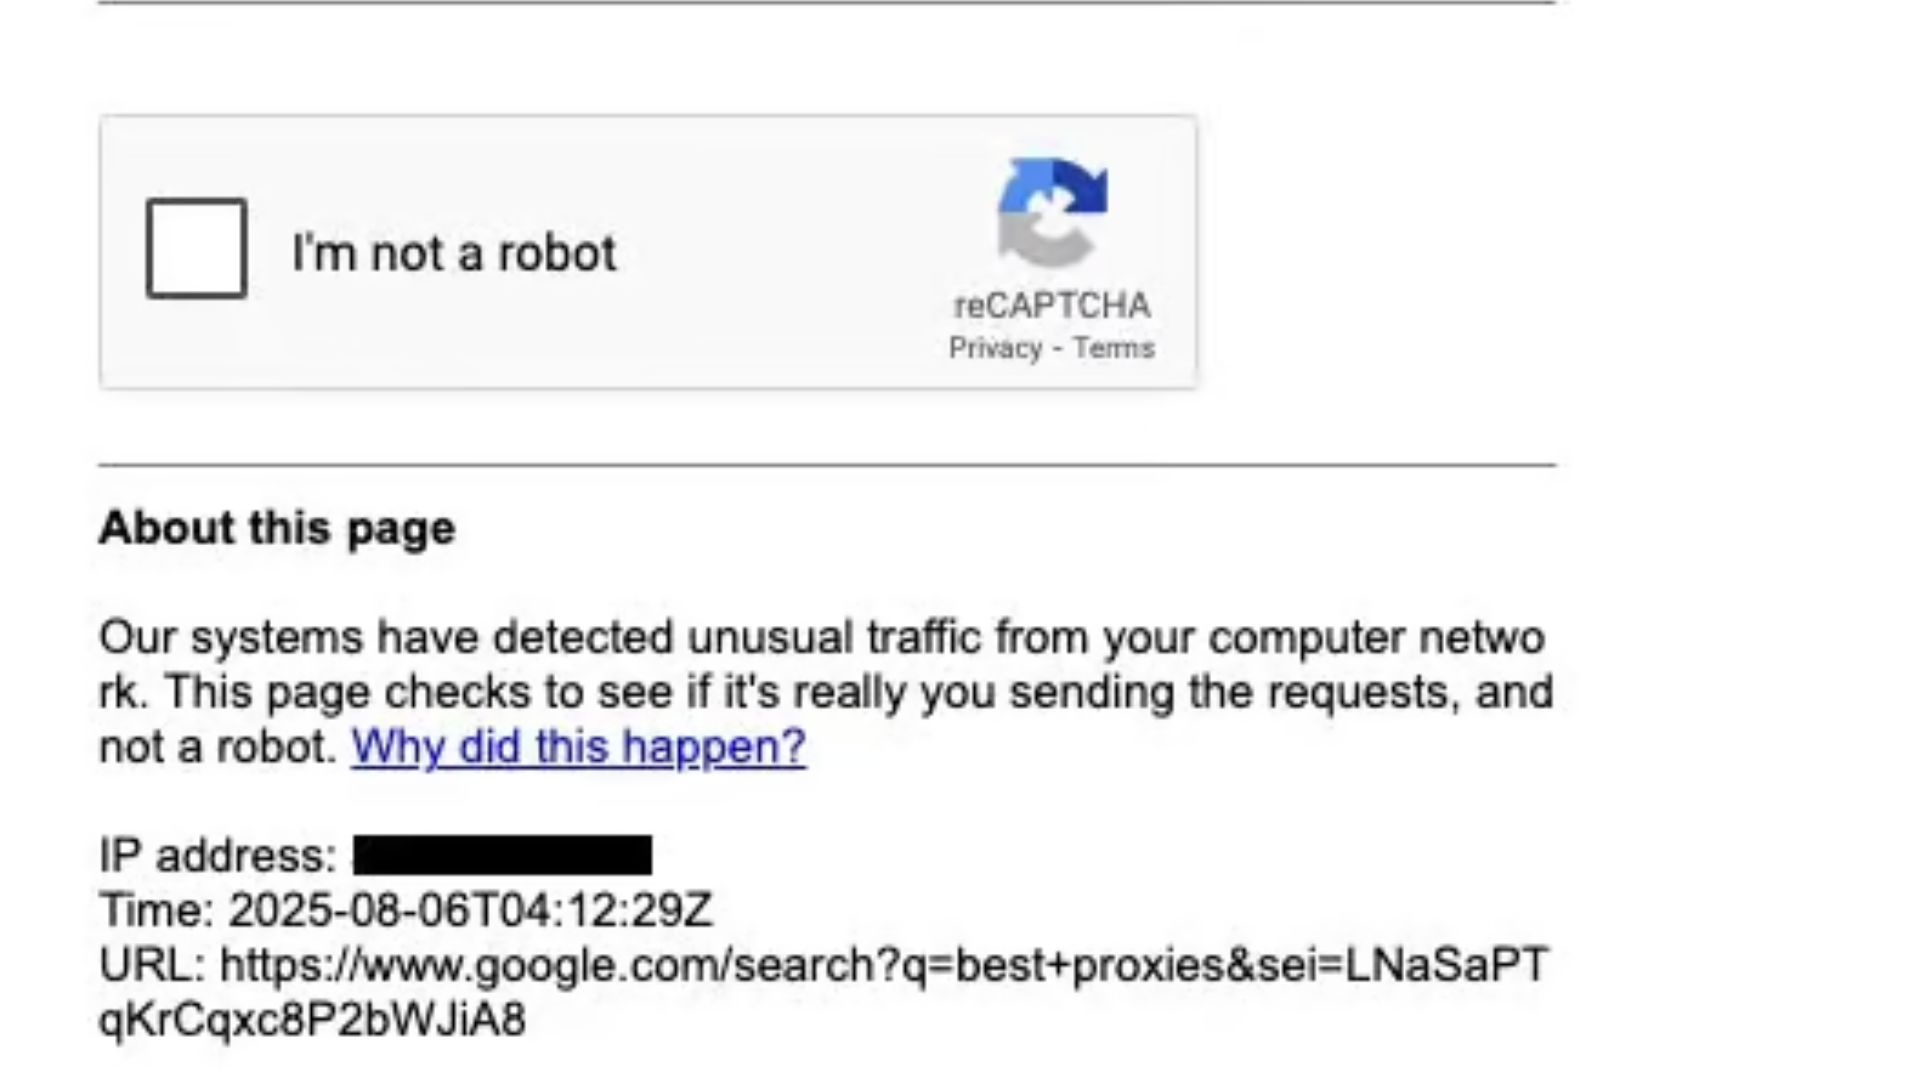Open the reCAPTCHA Privacy link

click(x=995, y=348)
